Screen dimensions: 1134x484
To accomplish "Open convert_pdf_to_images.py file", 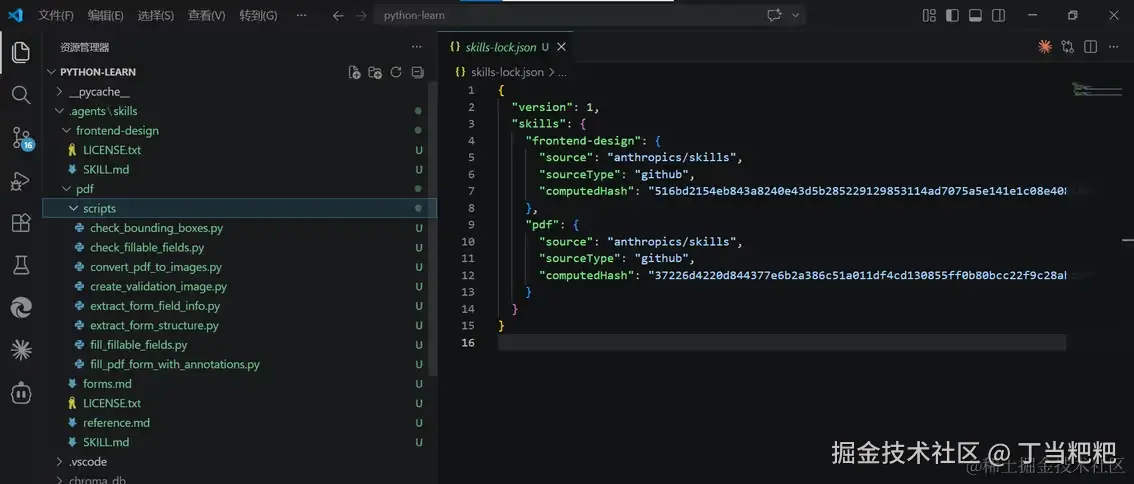I will (x=155, y=267).
